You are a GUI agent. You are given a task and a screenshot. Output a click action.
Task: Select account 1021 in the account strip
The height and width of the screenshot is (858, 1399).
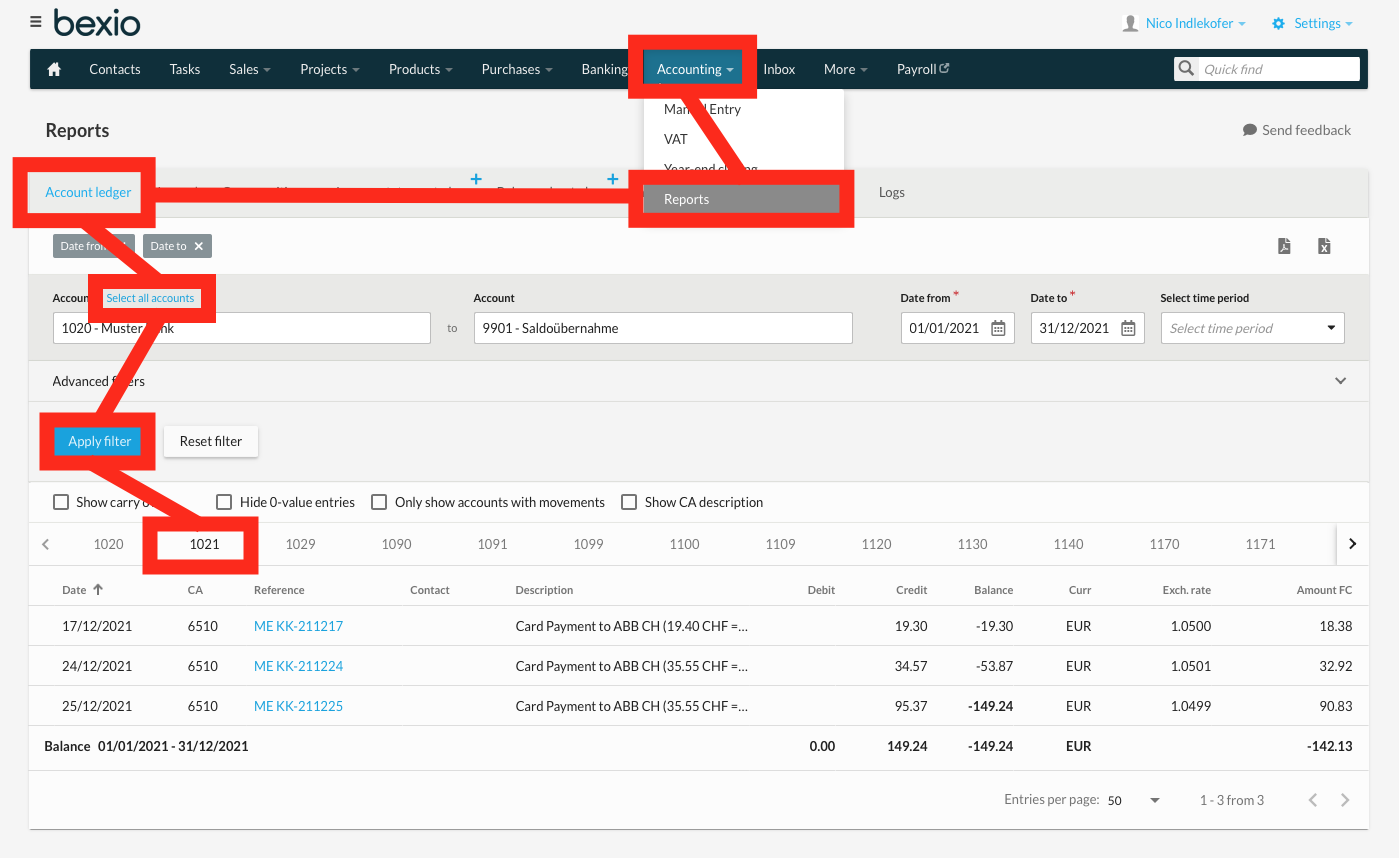click(x=204, y=543)
